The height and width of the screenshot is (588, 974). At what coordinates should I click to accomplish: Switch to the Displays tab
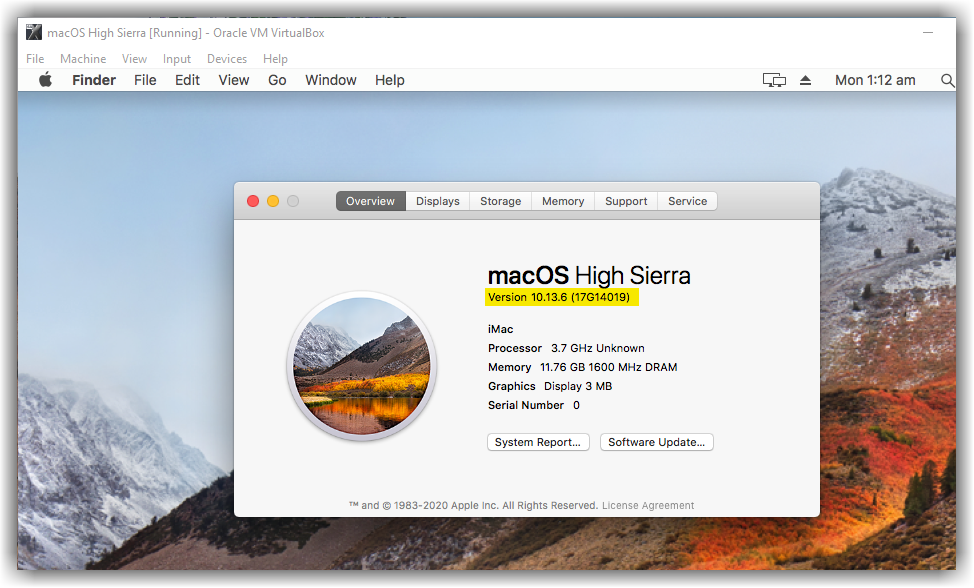click(438, 201)
